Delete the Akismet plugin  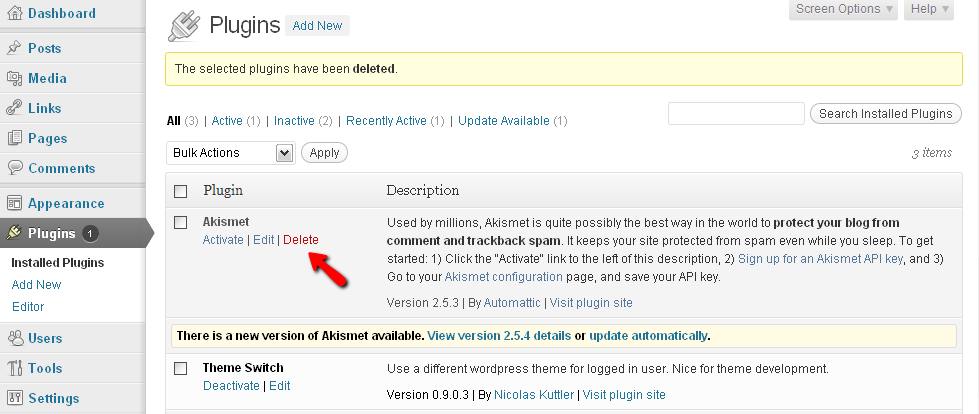coord(301,240)
